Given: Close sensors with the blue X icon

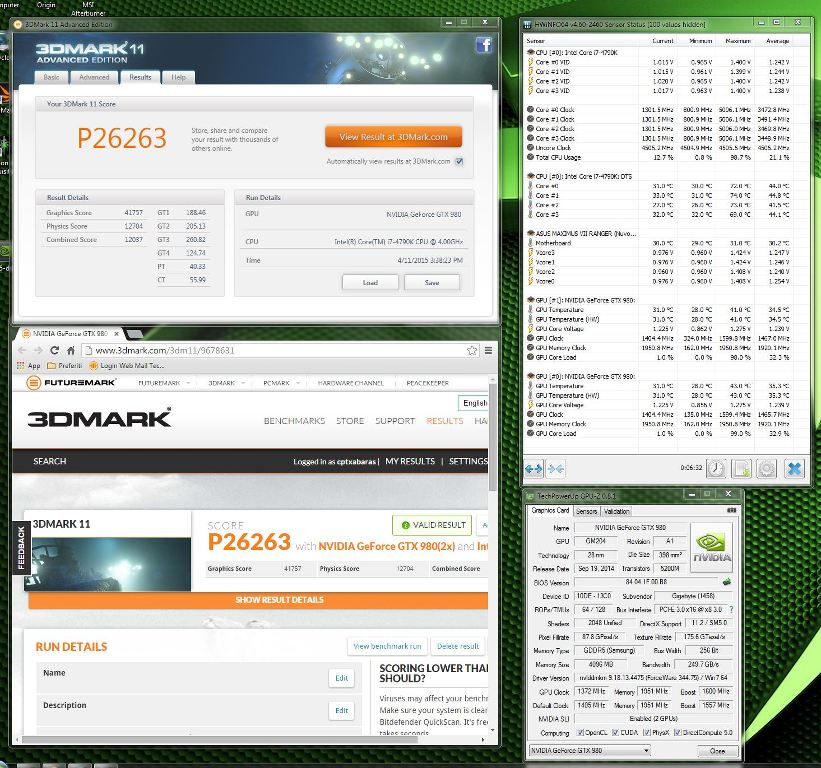Looking at the screenshot, I should tap(794, 469).
